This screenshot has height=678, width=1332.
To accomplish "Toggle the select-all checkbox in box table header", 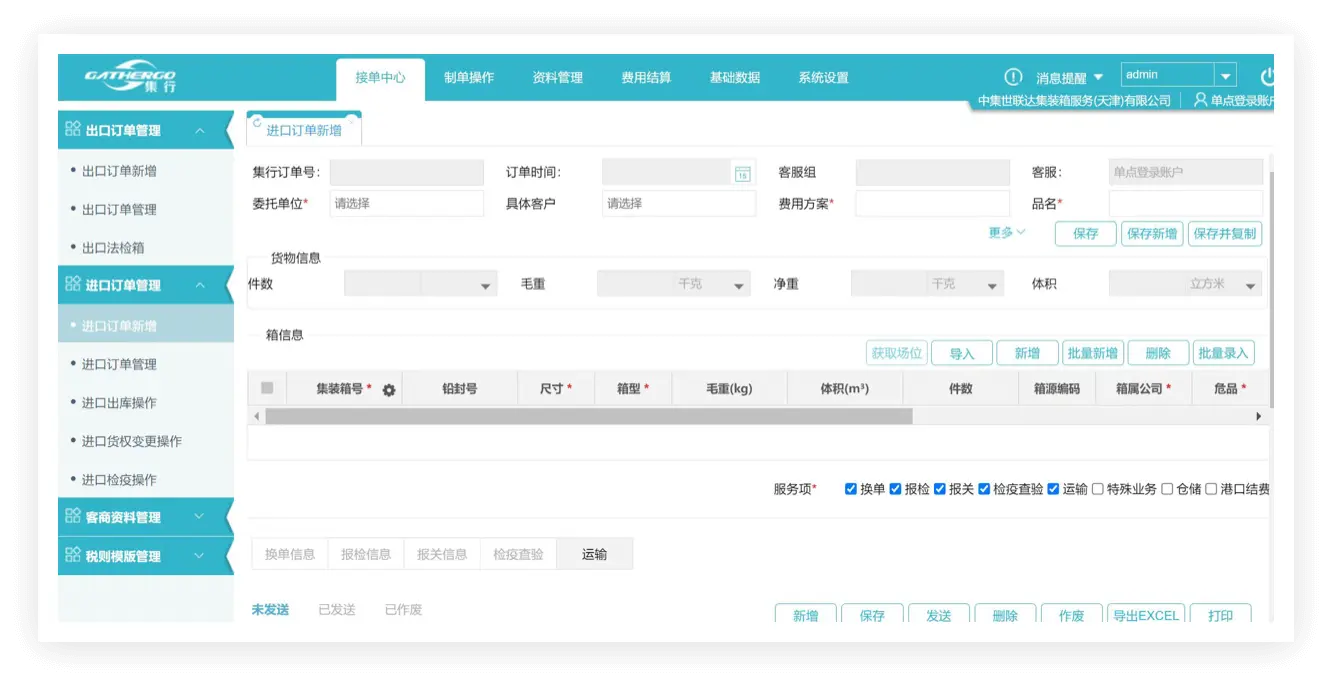I will pyautogui.click(x=267, y=388).
